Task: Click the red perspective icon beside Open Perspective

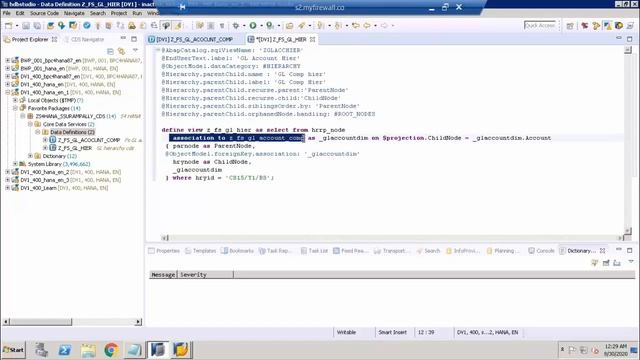Action: pyautogui.click(x=584, y=26)
